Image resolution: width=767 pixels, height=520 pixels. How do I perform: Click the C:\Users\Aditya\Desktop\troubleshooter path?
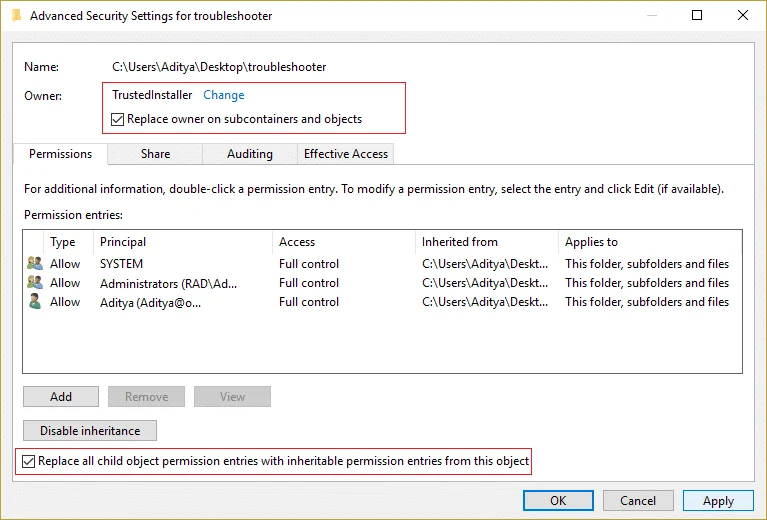[x=219, y=67]
